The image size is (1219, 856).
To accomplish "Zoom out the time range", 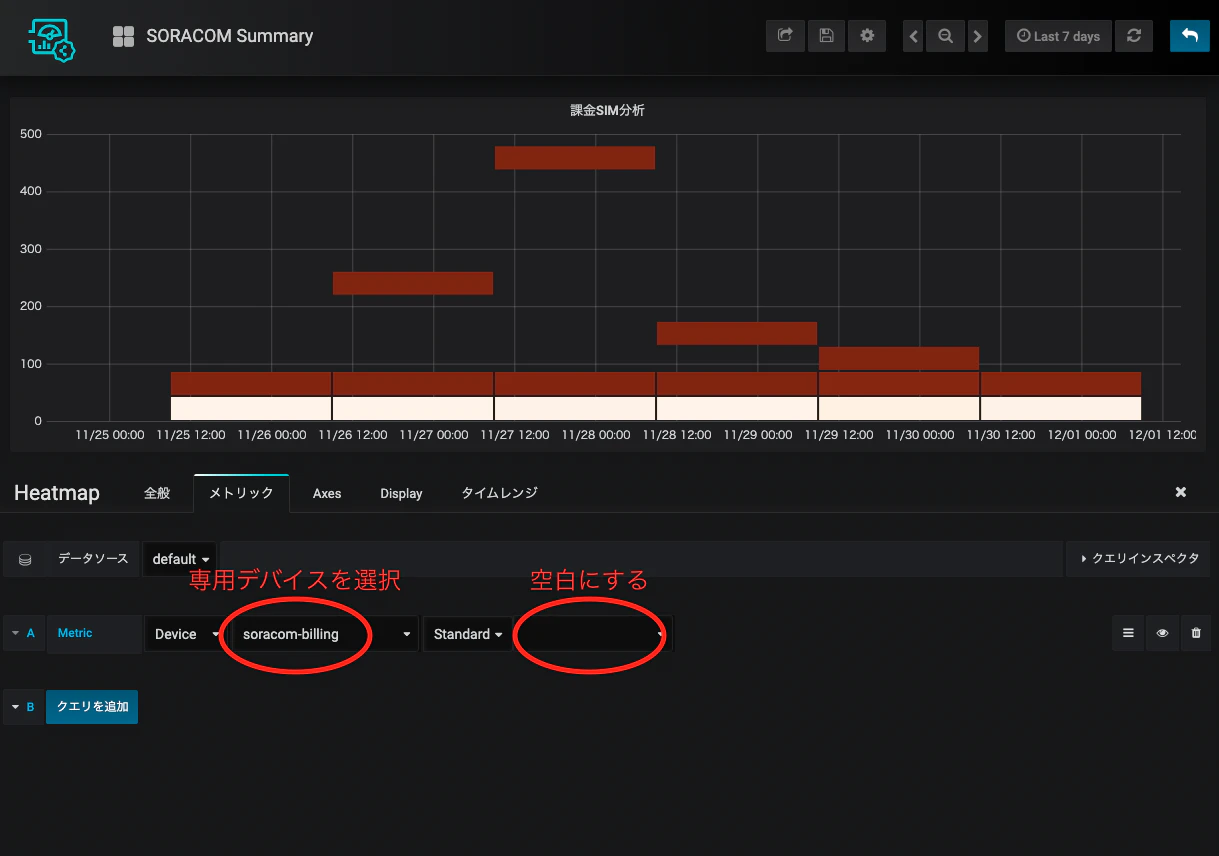I will pyautogui.click(x=945, y=36).
